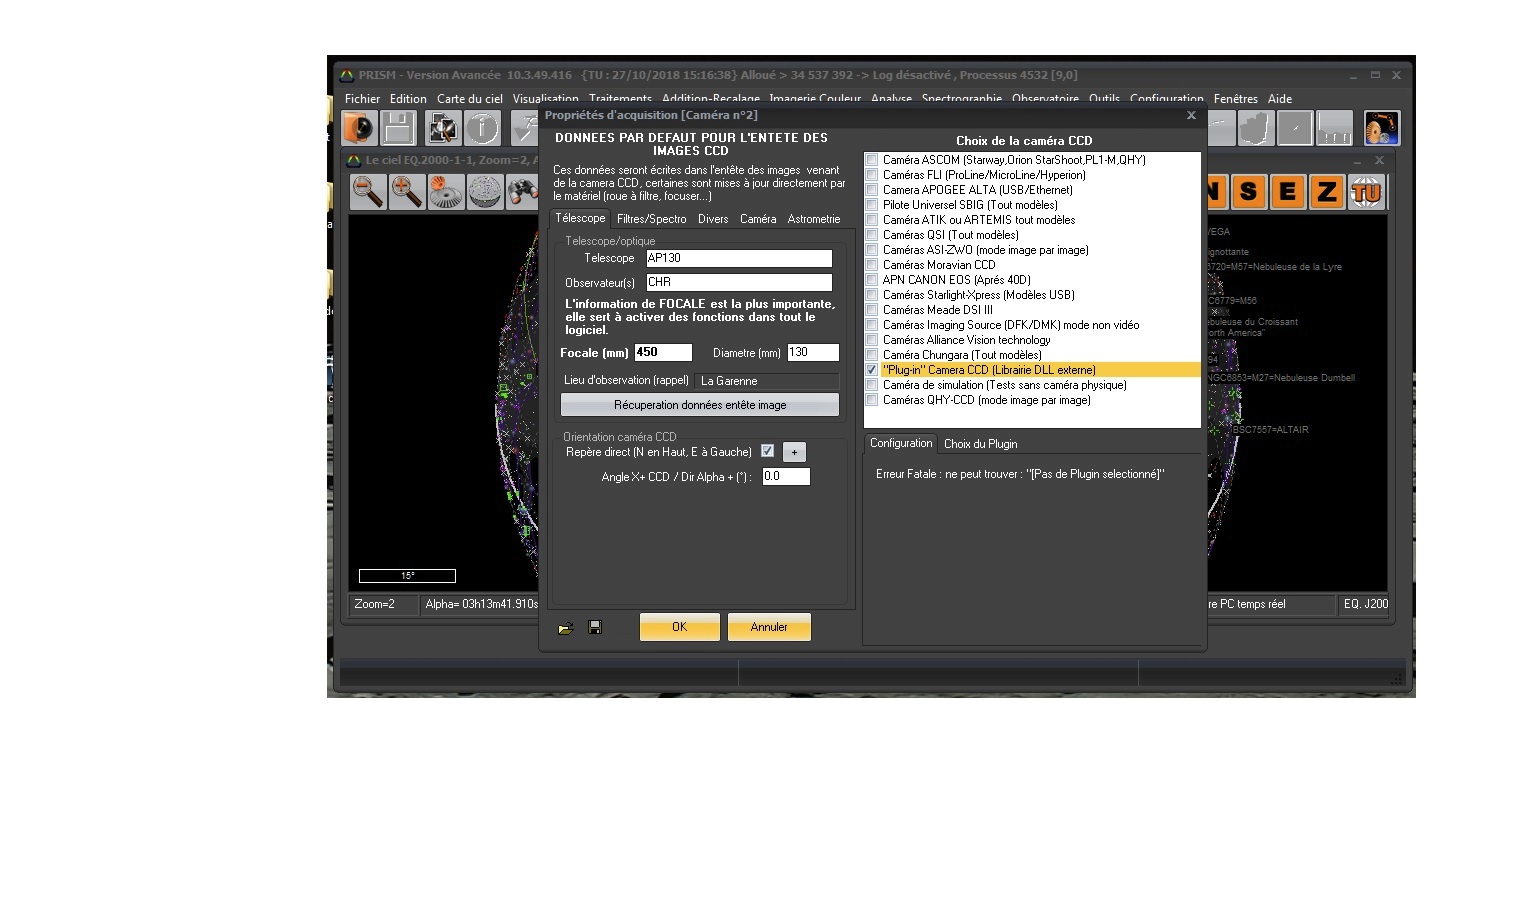Click the plus button beside Repère direct

(x=794, y=452)
